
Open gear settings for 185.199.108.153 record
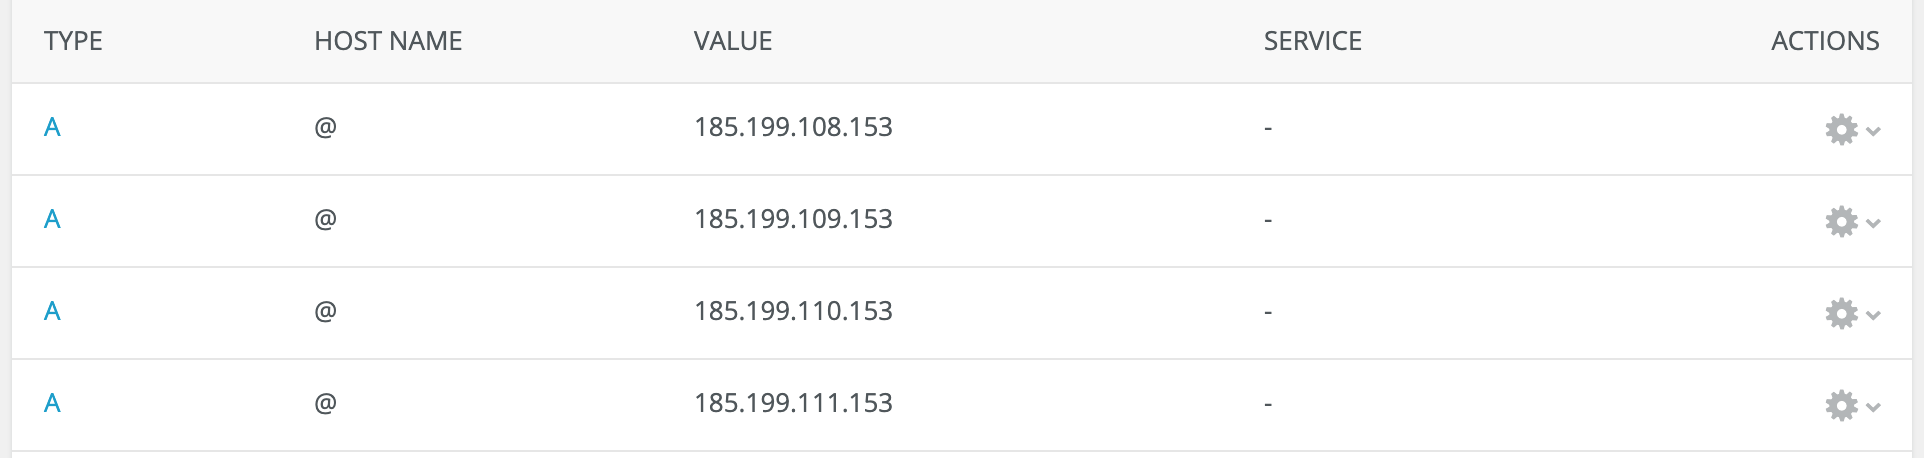[x=1841, y=129]
